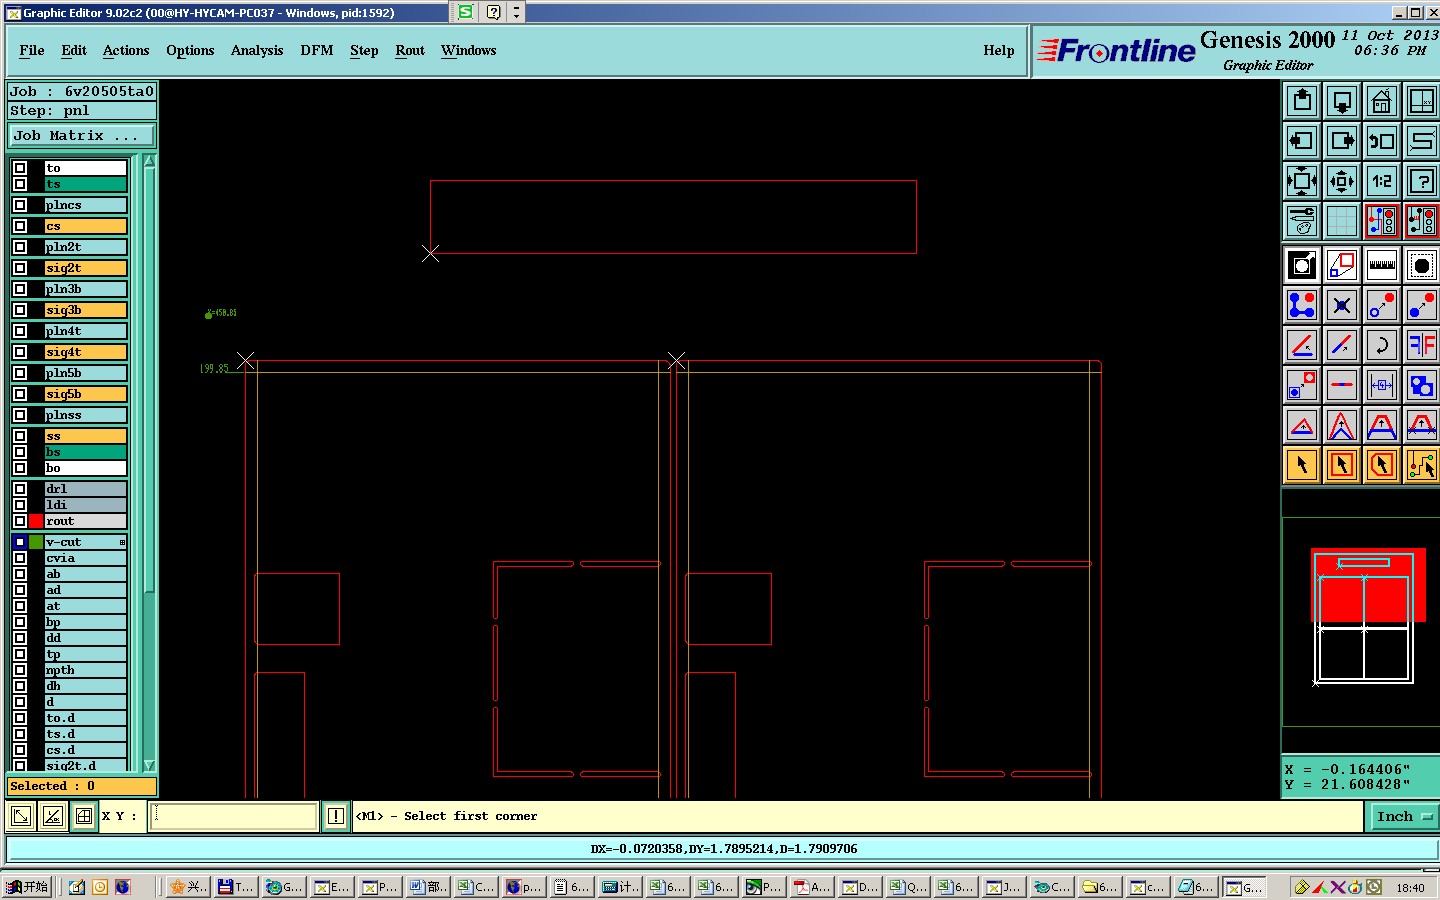1440x900 pixels.
Task: Open the Rout menu
Action: pyautogui.click(x=410, y=50)
